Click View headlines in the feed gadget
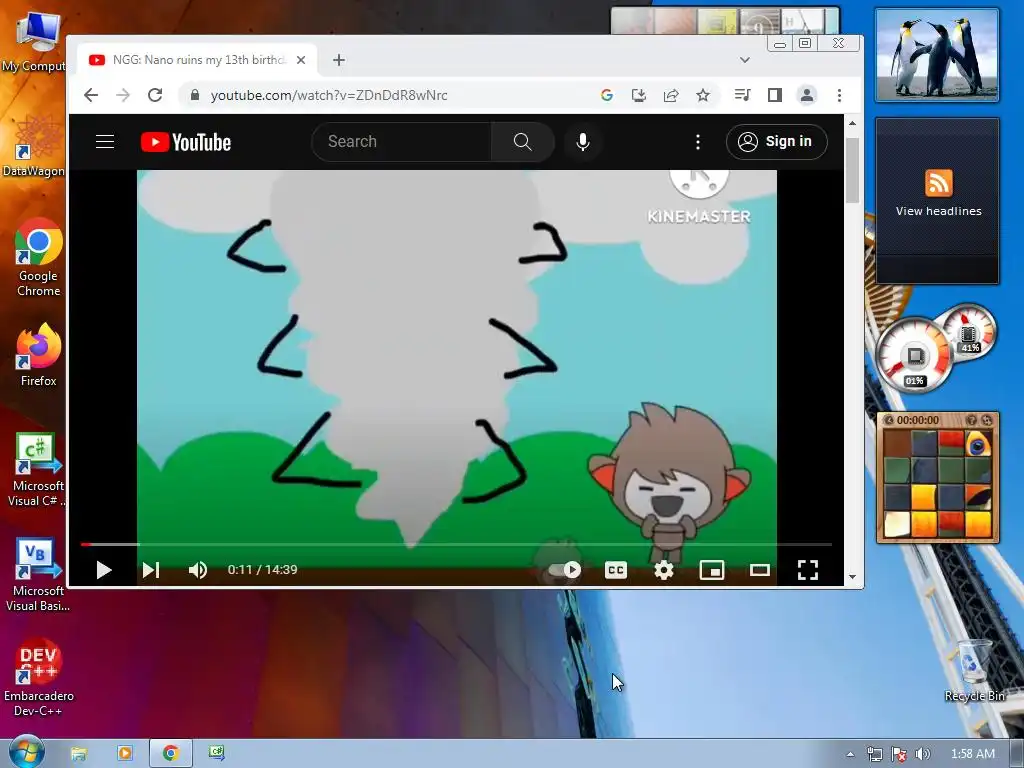The width and height of the screenshot is (1024, 768). 938,211
